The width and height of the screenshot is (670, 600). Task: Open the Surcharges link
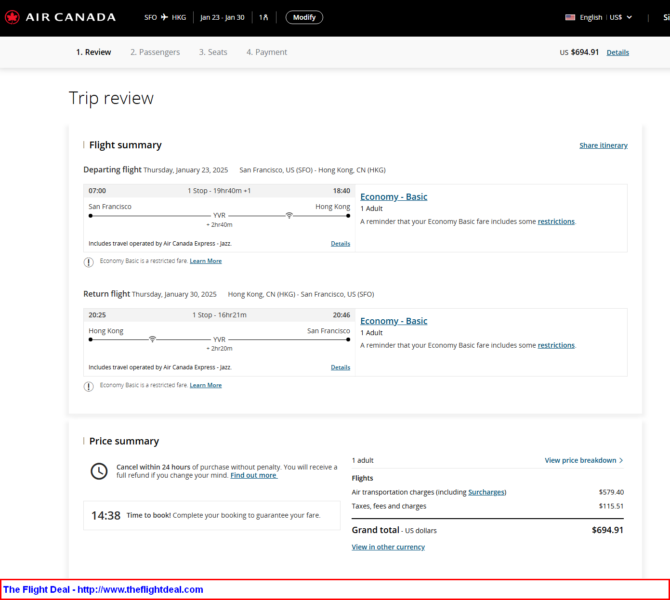click(x=486, y=492)
